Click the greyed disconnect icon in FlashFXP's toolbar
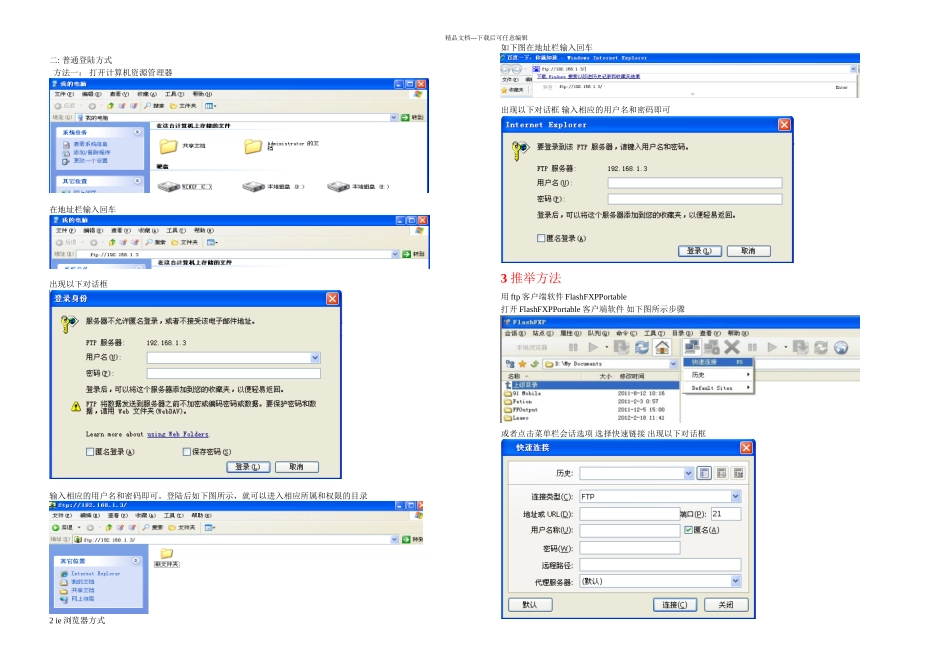Image resolution: width=950 pixels, height=672 pixels. pos(712,347)
